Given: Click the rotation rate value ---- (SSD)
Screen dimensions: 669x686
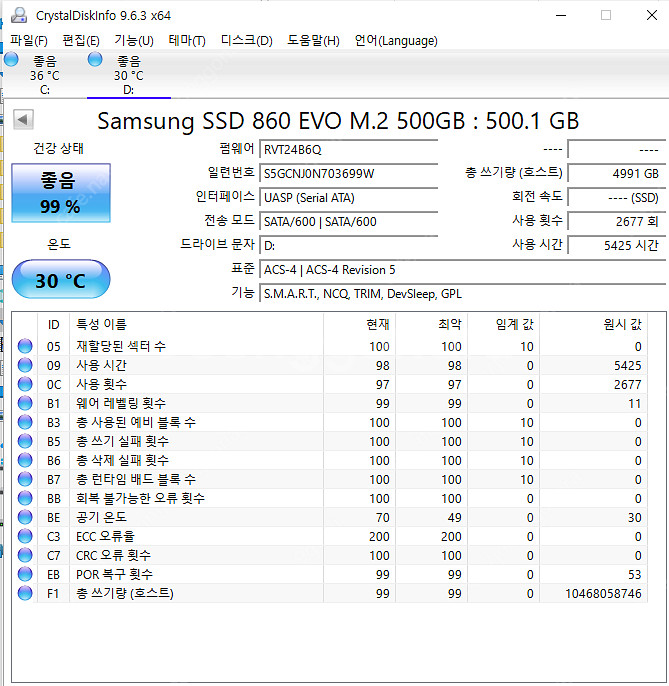Looking at the screenshot, I should coord(617,198).
